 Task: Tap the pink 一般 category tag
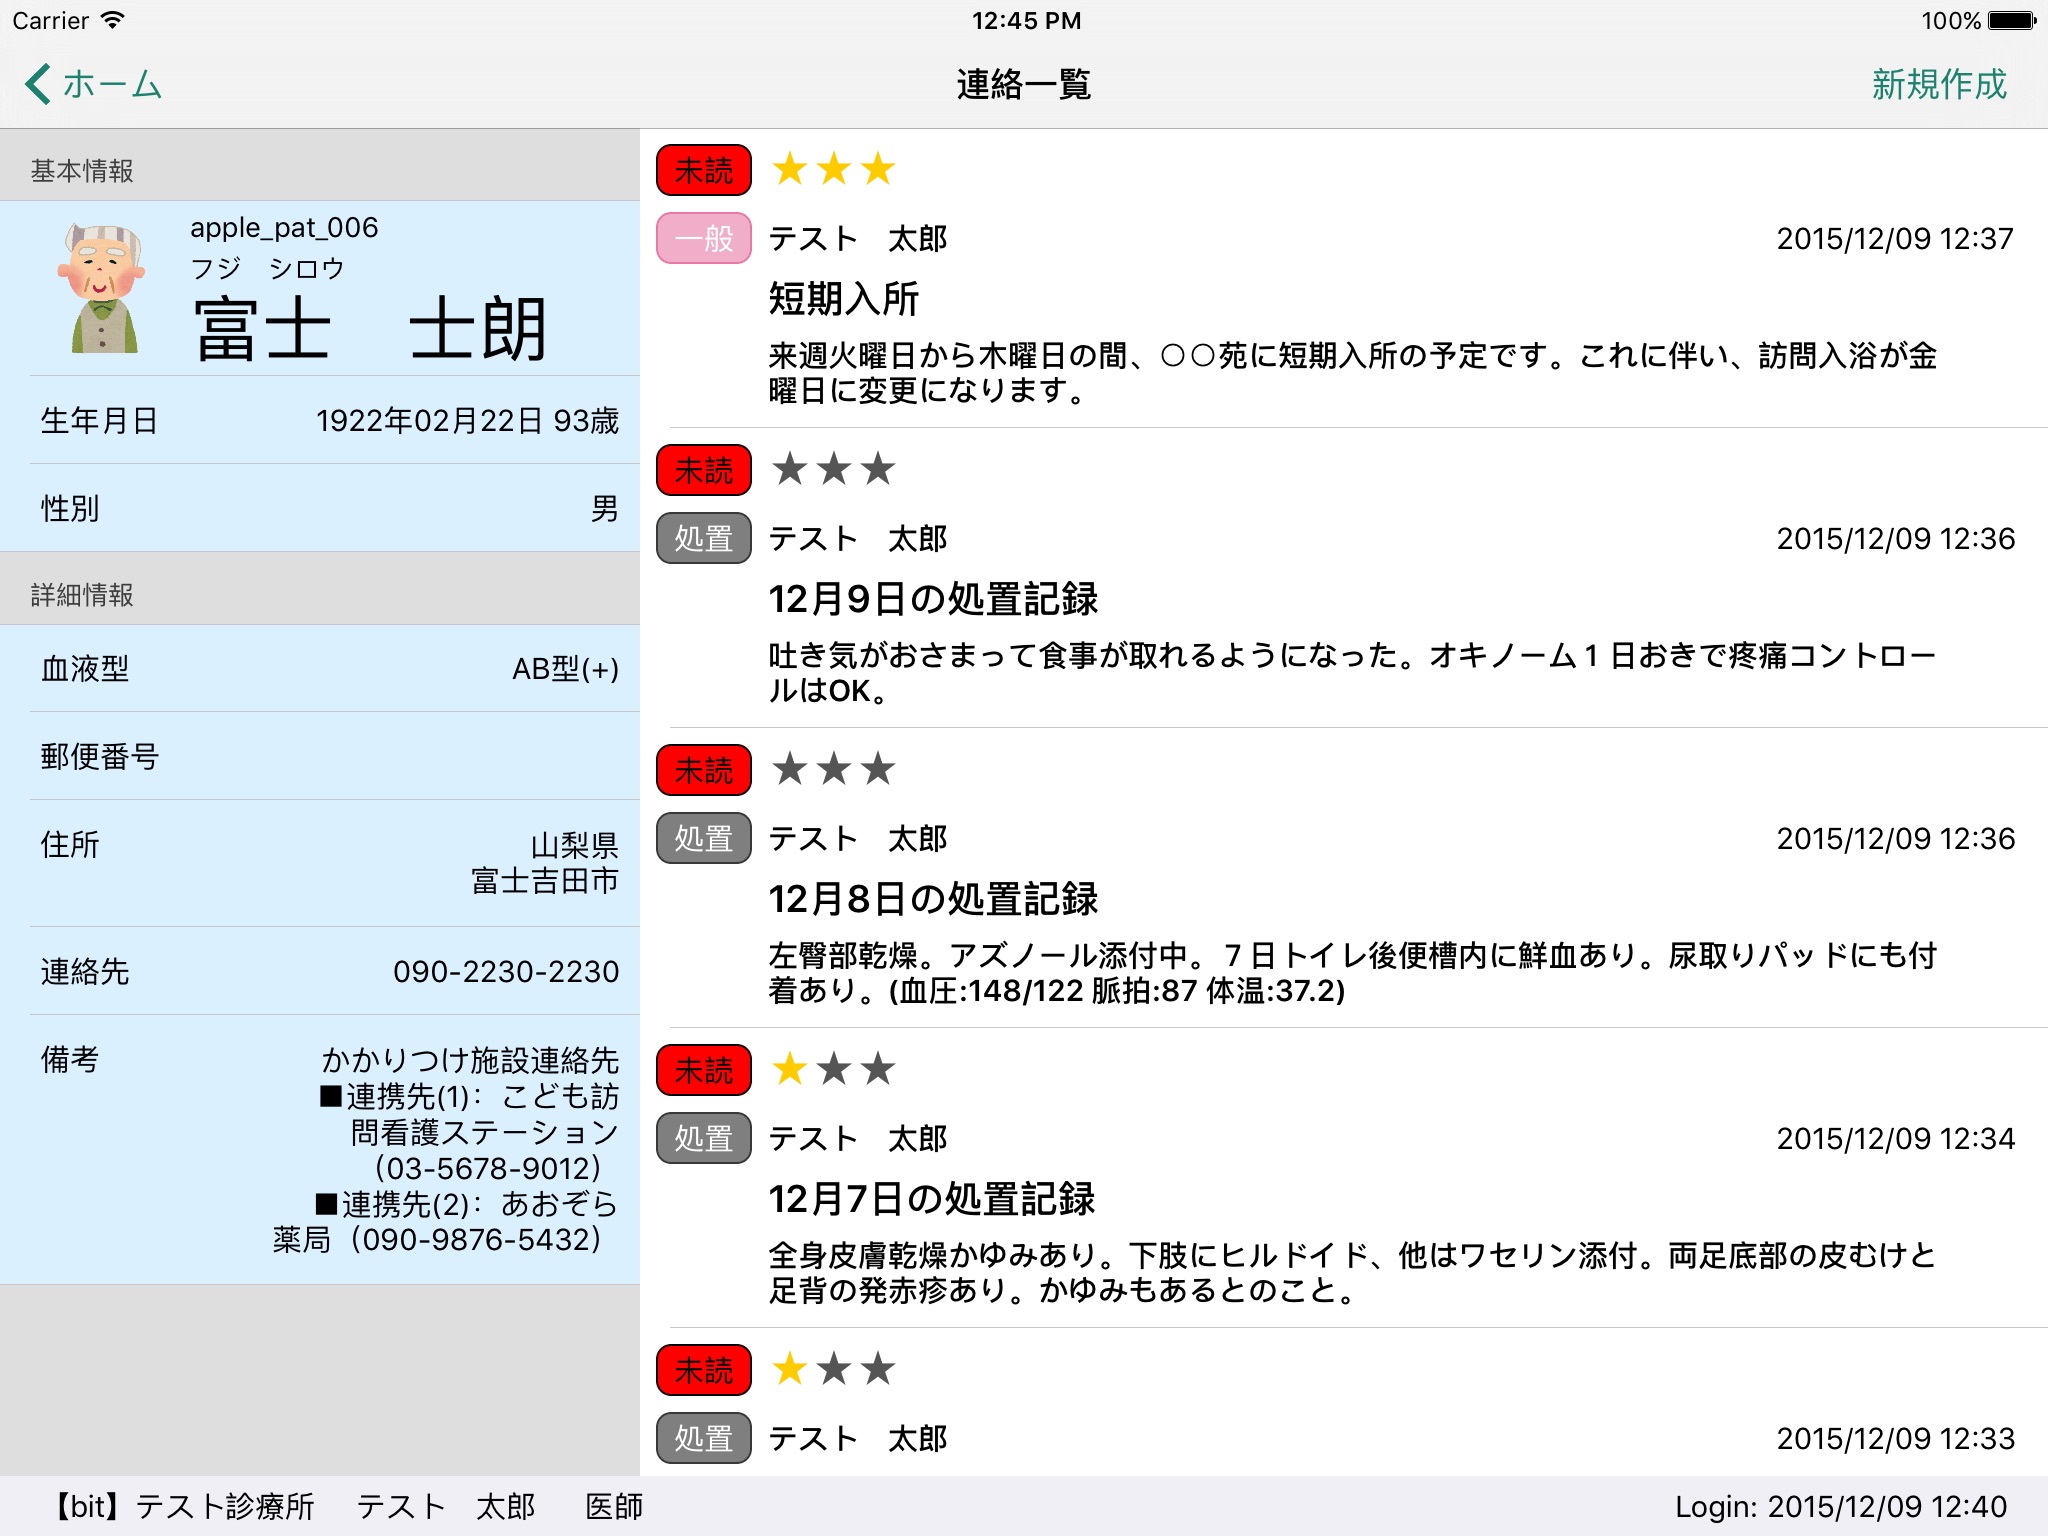click(x=703, y=238)
